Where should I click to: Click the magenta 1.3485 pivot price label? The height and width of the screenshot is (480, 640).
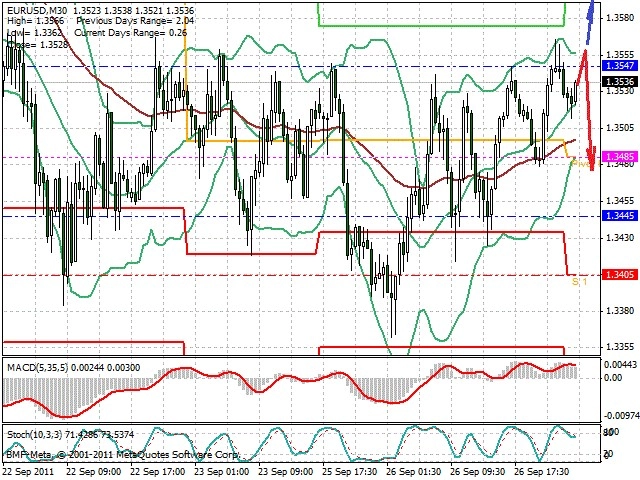[620, 157]
